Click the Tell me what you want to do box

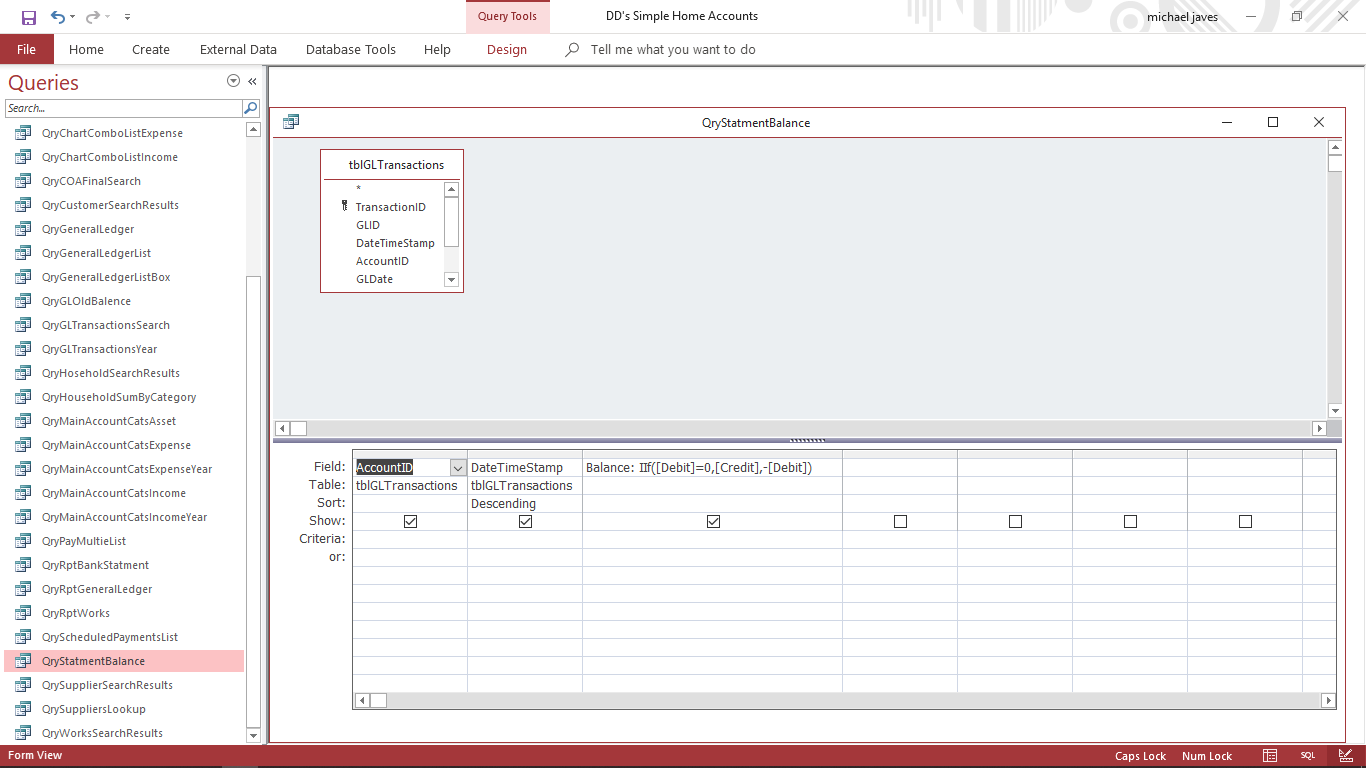[x=673, y=49]
